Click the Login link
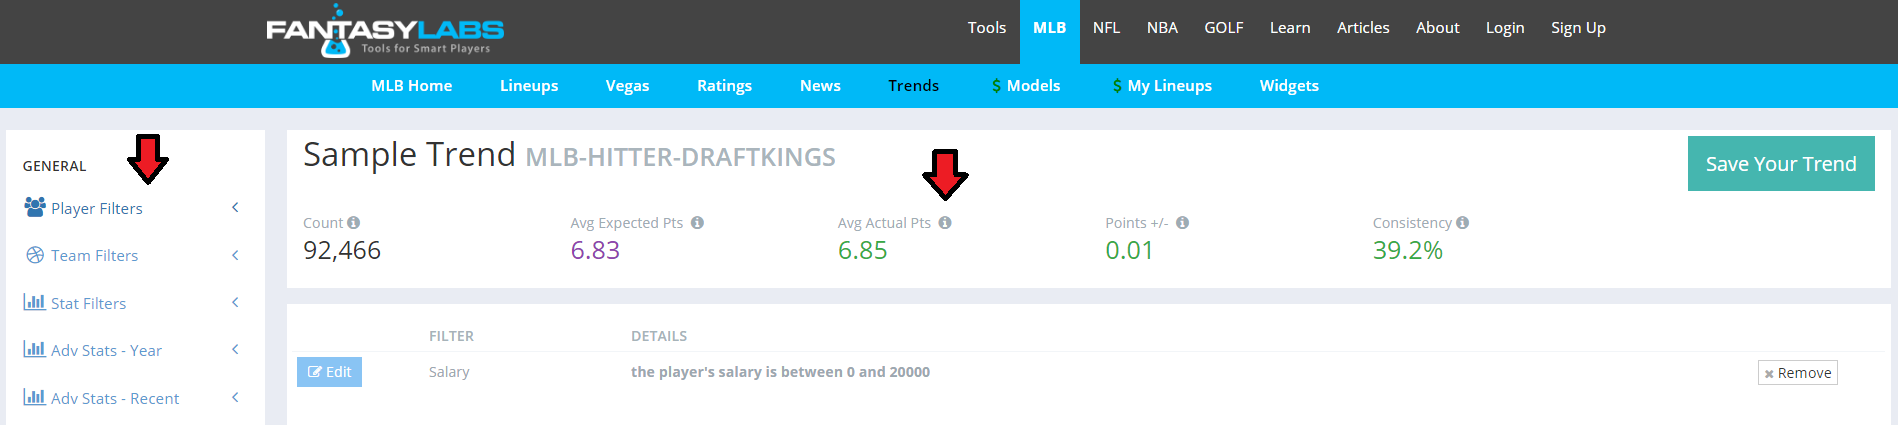Screen dimensions: 1898x425 (x=1505, y=28)
